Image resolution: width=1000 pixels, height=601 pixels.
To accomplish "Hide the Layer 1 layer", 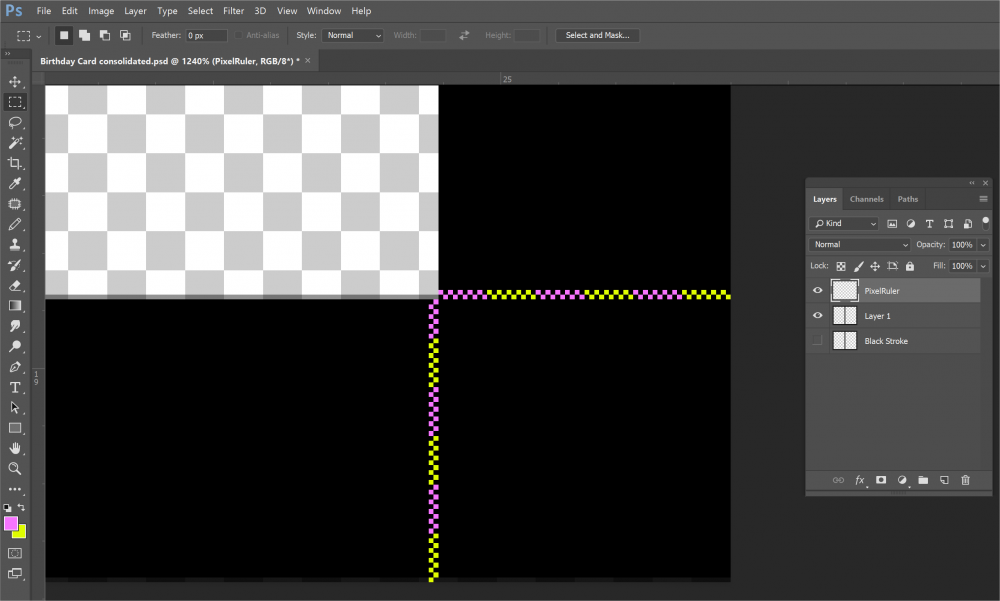I will pos(818,316).
